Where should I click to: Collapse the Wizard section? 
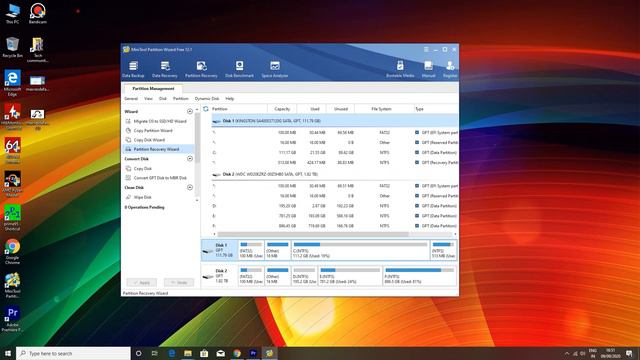click(190, 111)
